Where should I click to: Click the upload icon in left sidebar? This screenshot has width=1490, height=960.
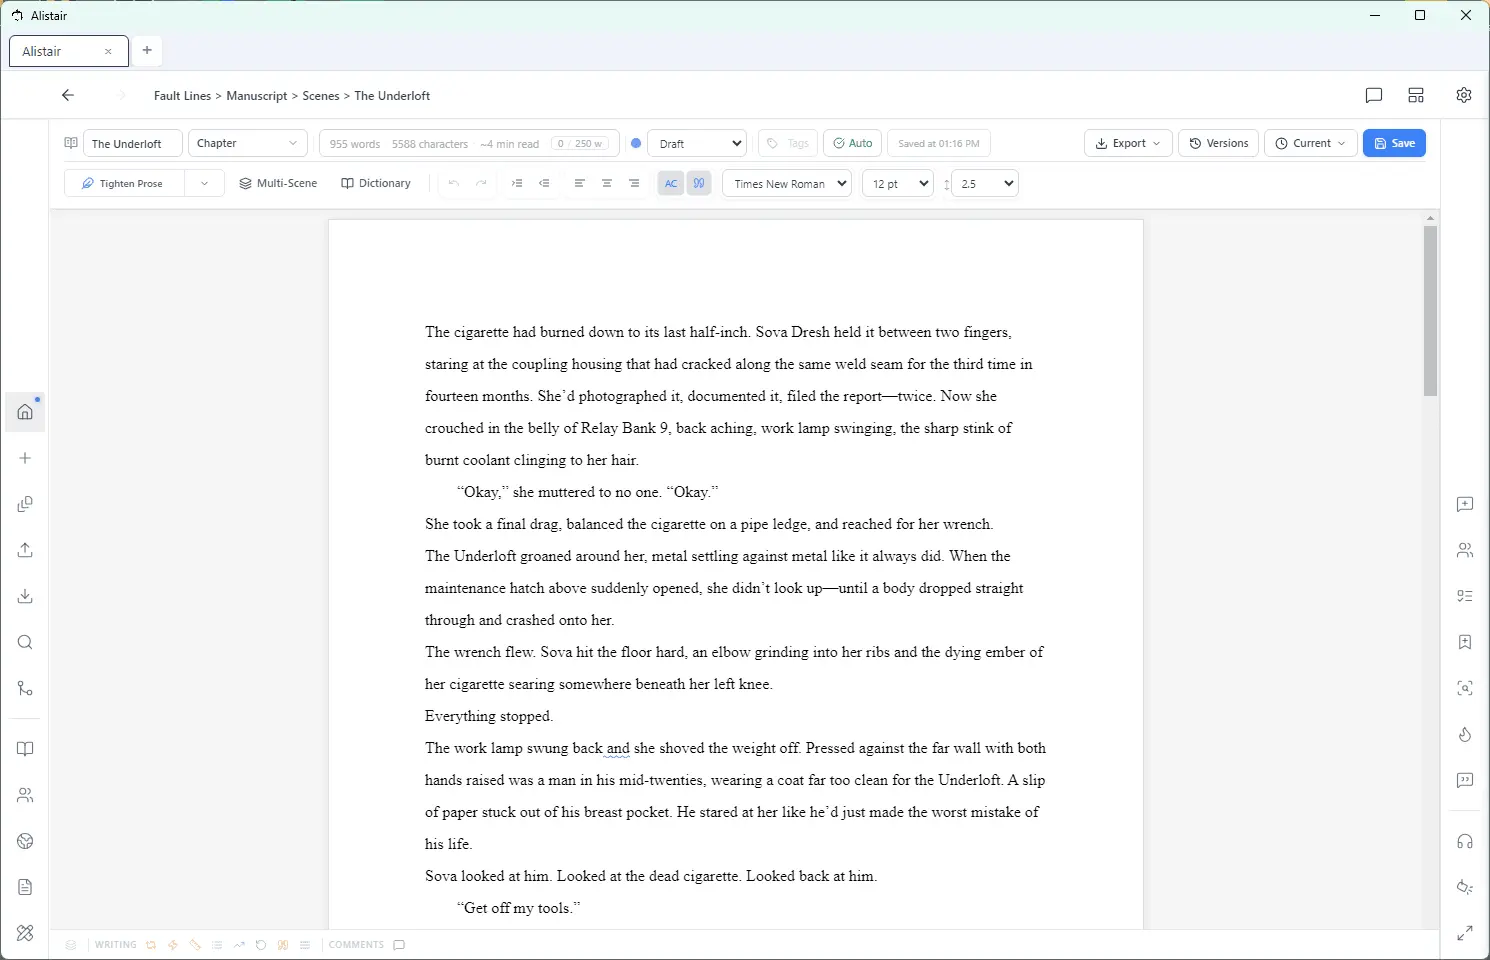point(25,550)
